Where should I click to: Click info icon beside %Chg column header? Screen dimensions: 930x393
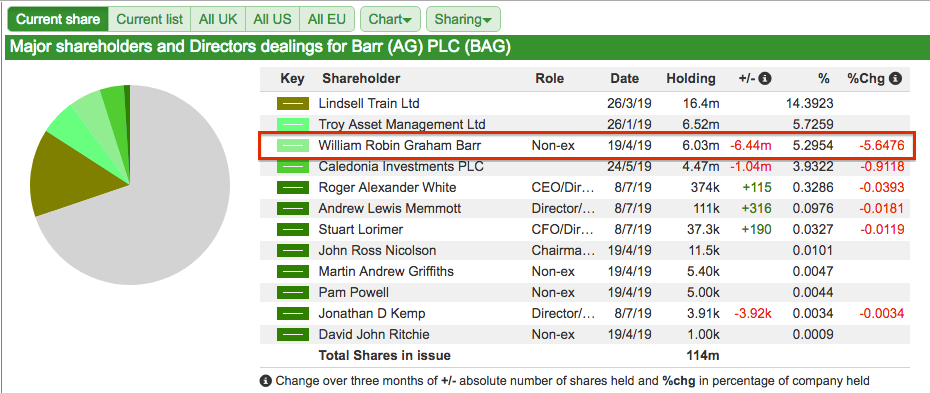point(896,79)
